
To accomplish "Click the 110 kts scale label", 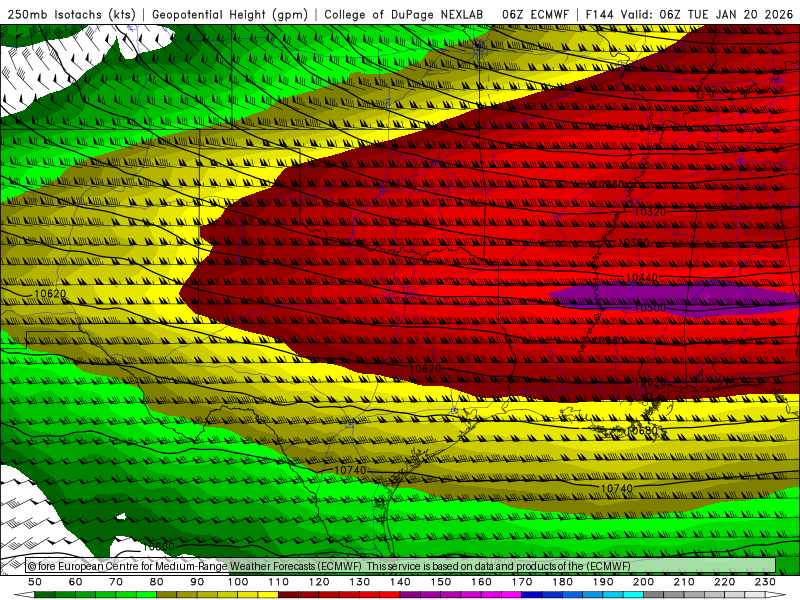I will tap(279, 582).
